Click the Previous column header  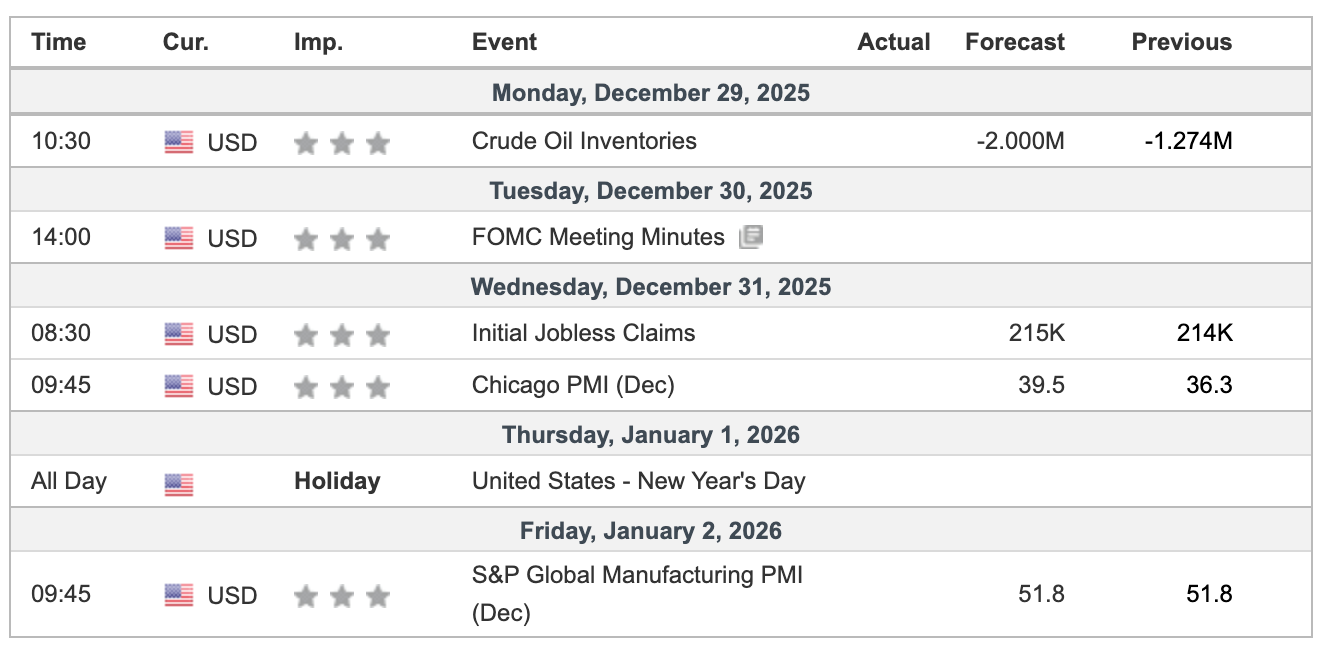coord(1181,42)
